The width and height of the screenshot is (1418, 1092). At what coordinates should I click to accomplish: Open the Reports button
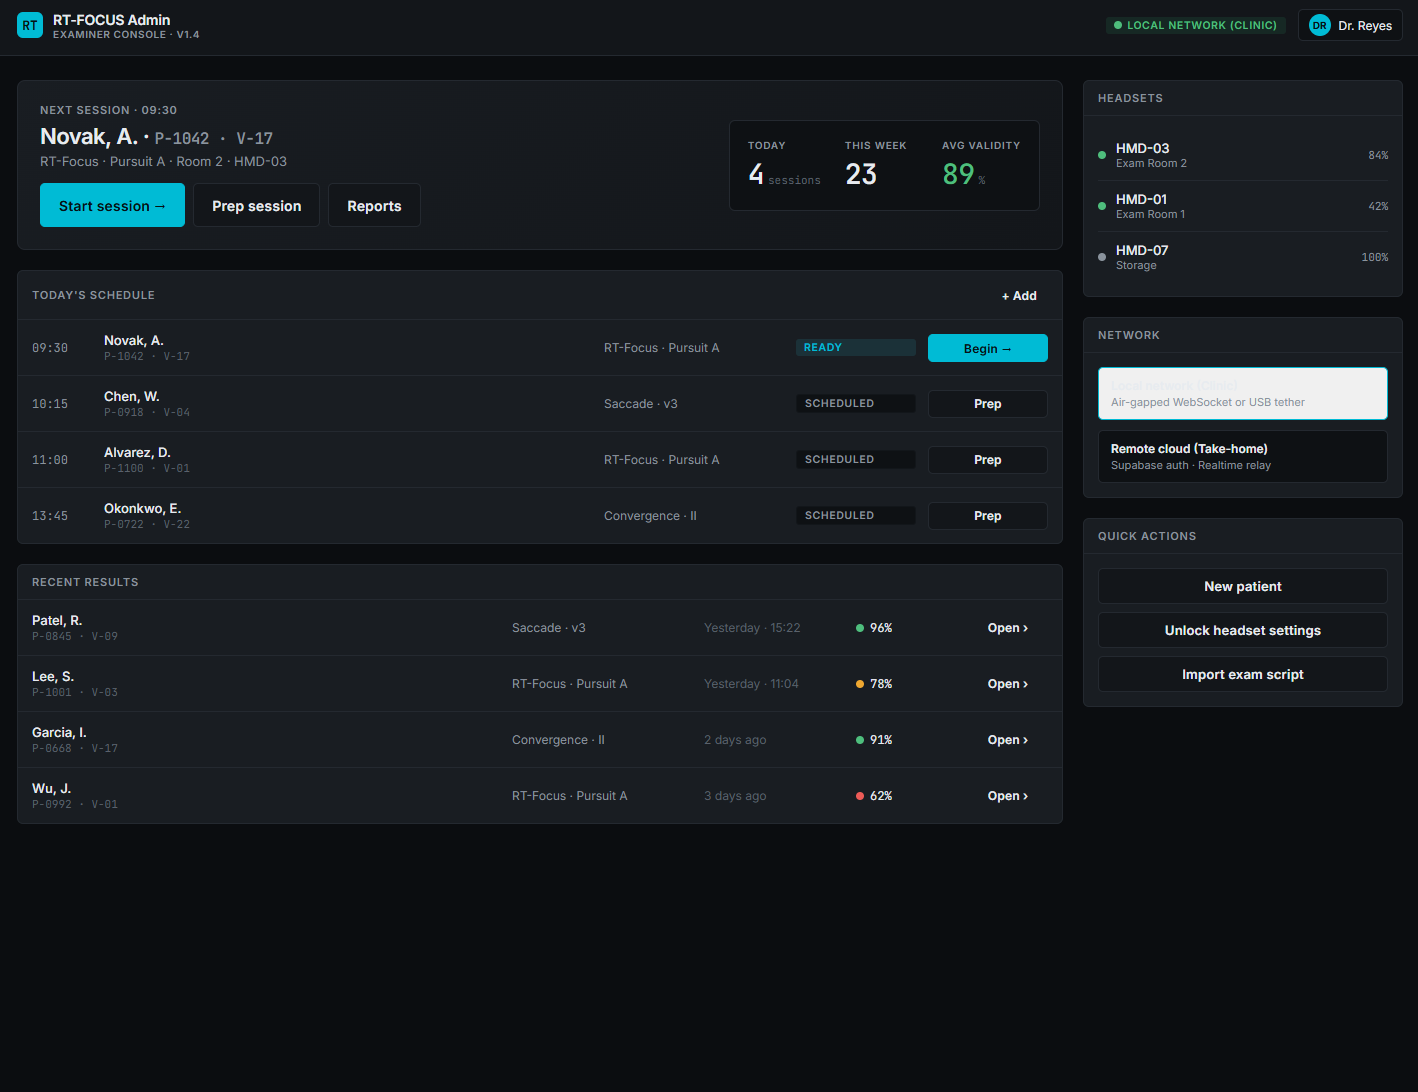374,205
